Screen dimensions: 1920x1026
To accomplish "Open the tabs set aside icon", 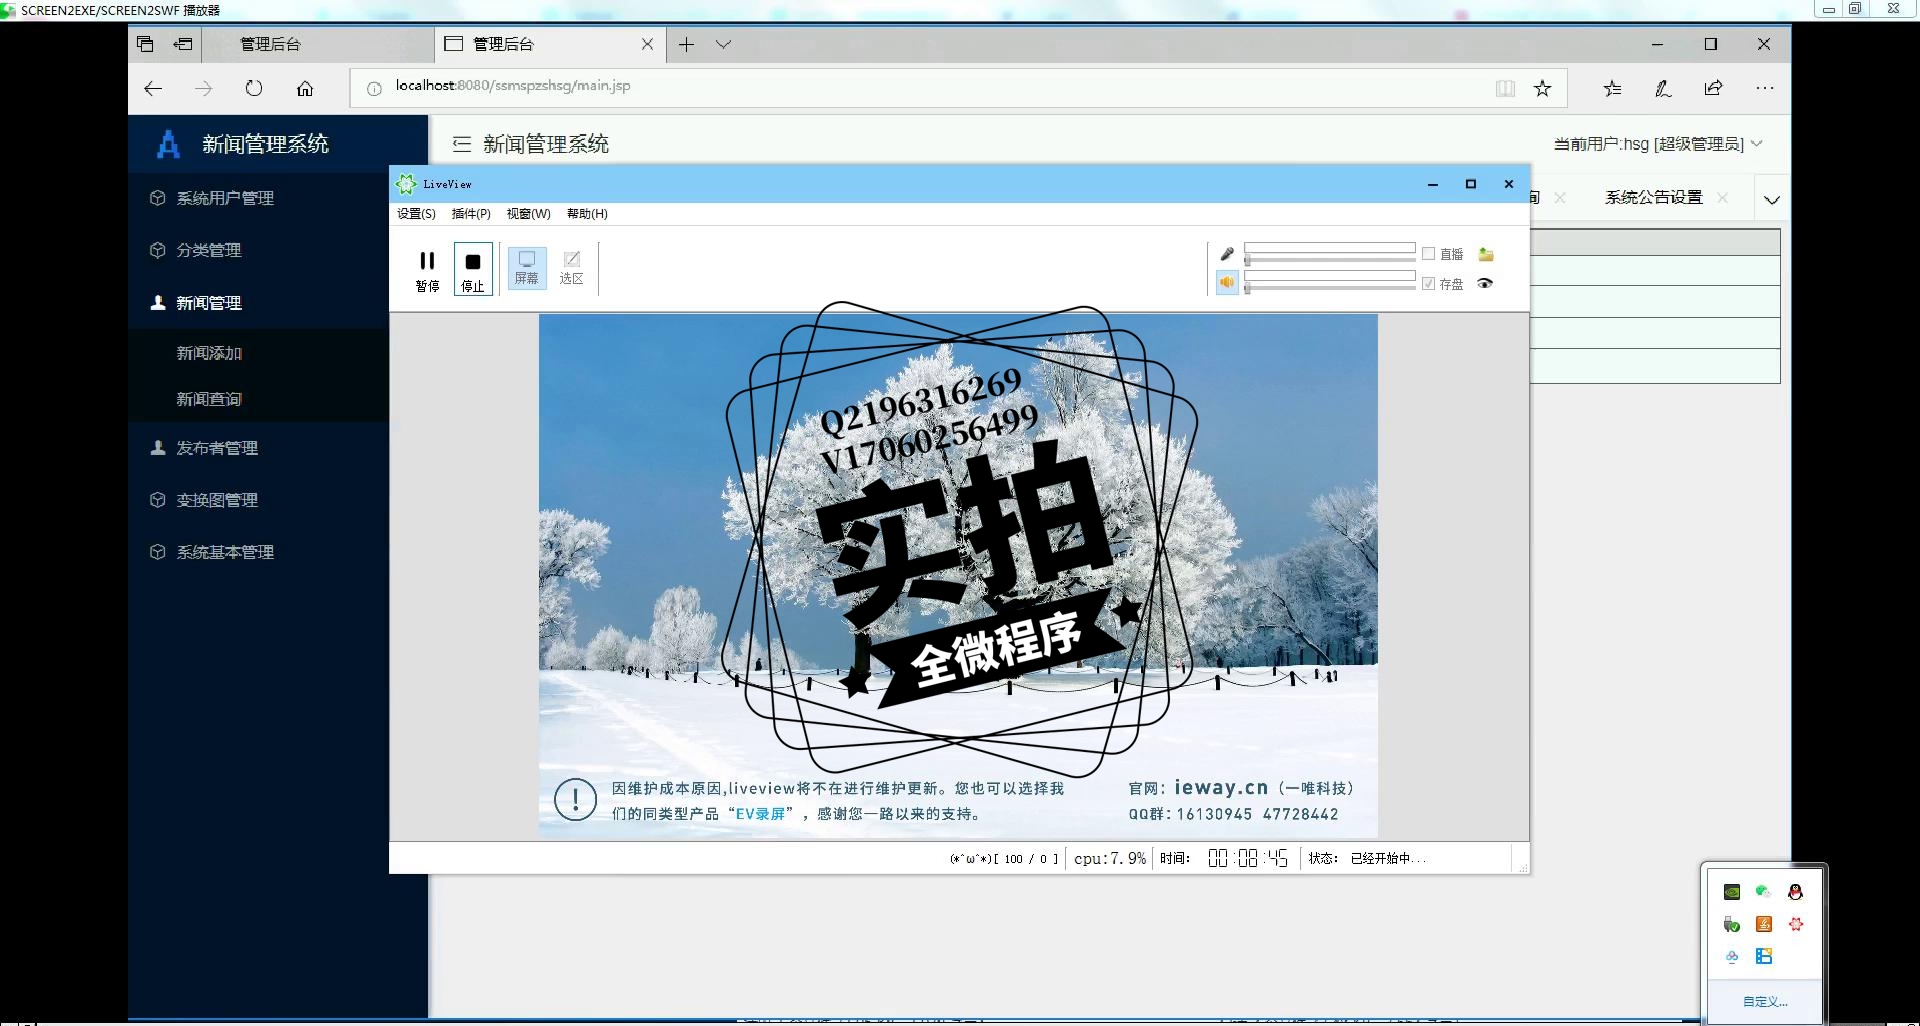I will (145, 44).
